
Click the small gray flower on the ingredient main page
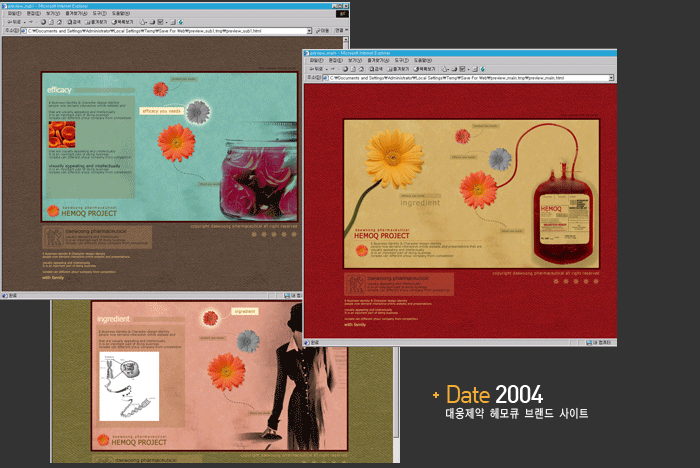(x=499, y=158)
